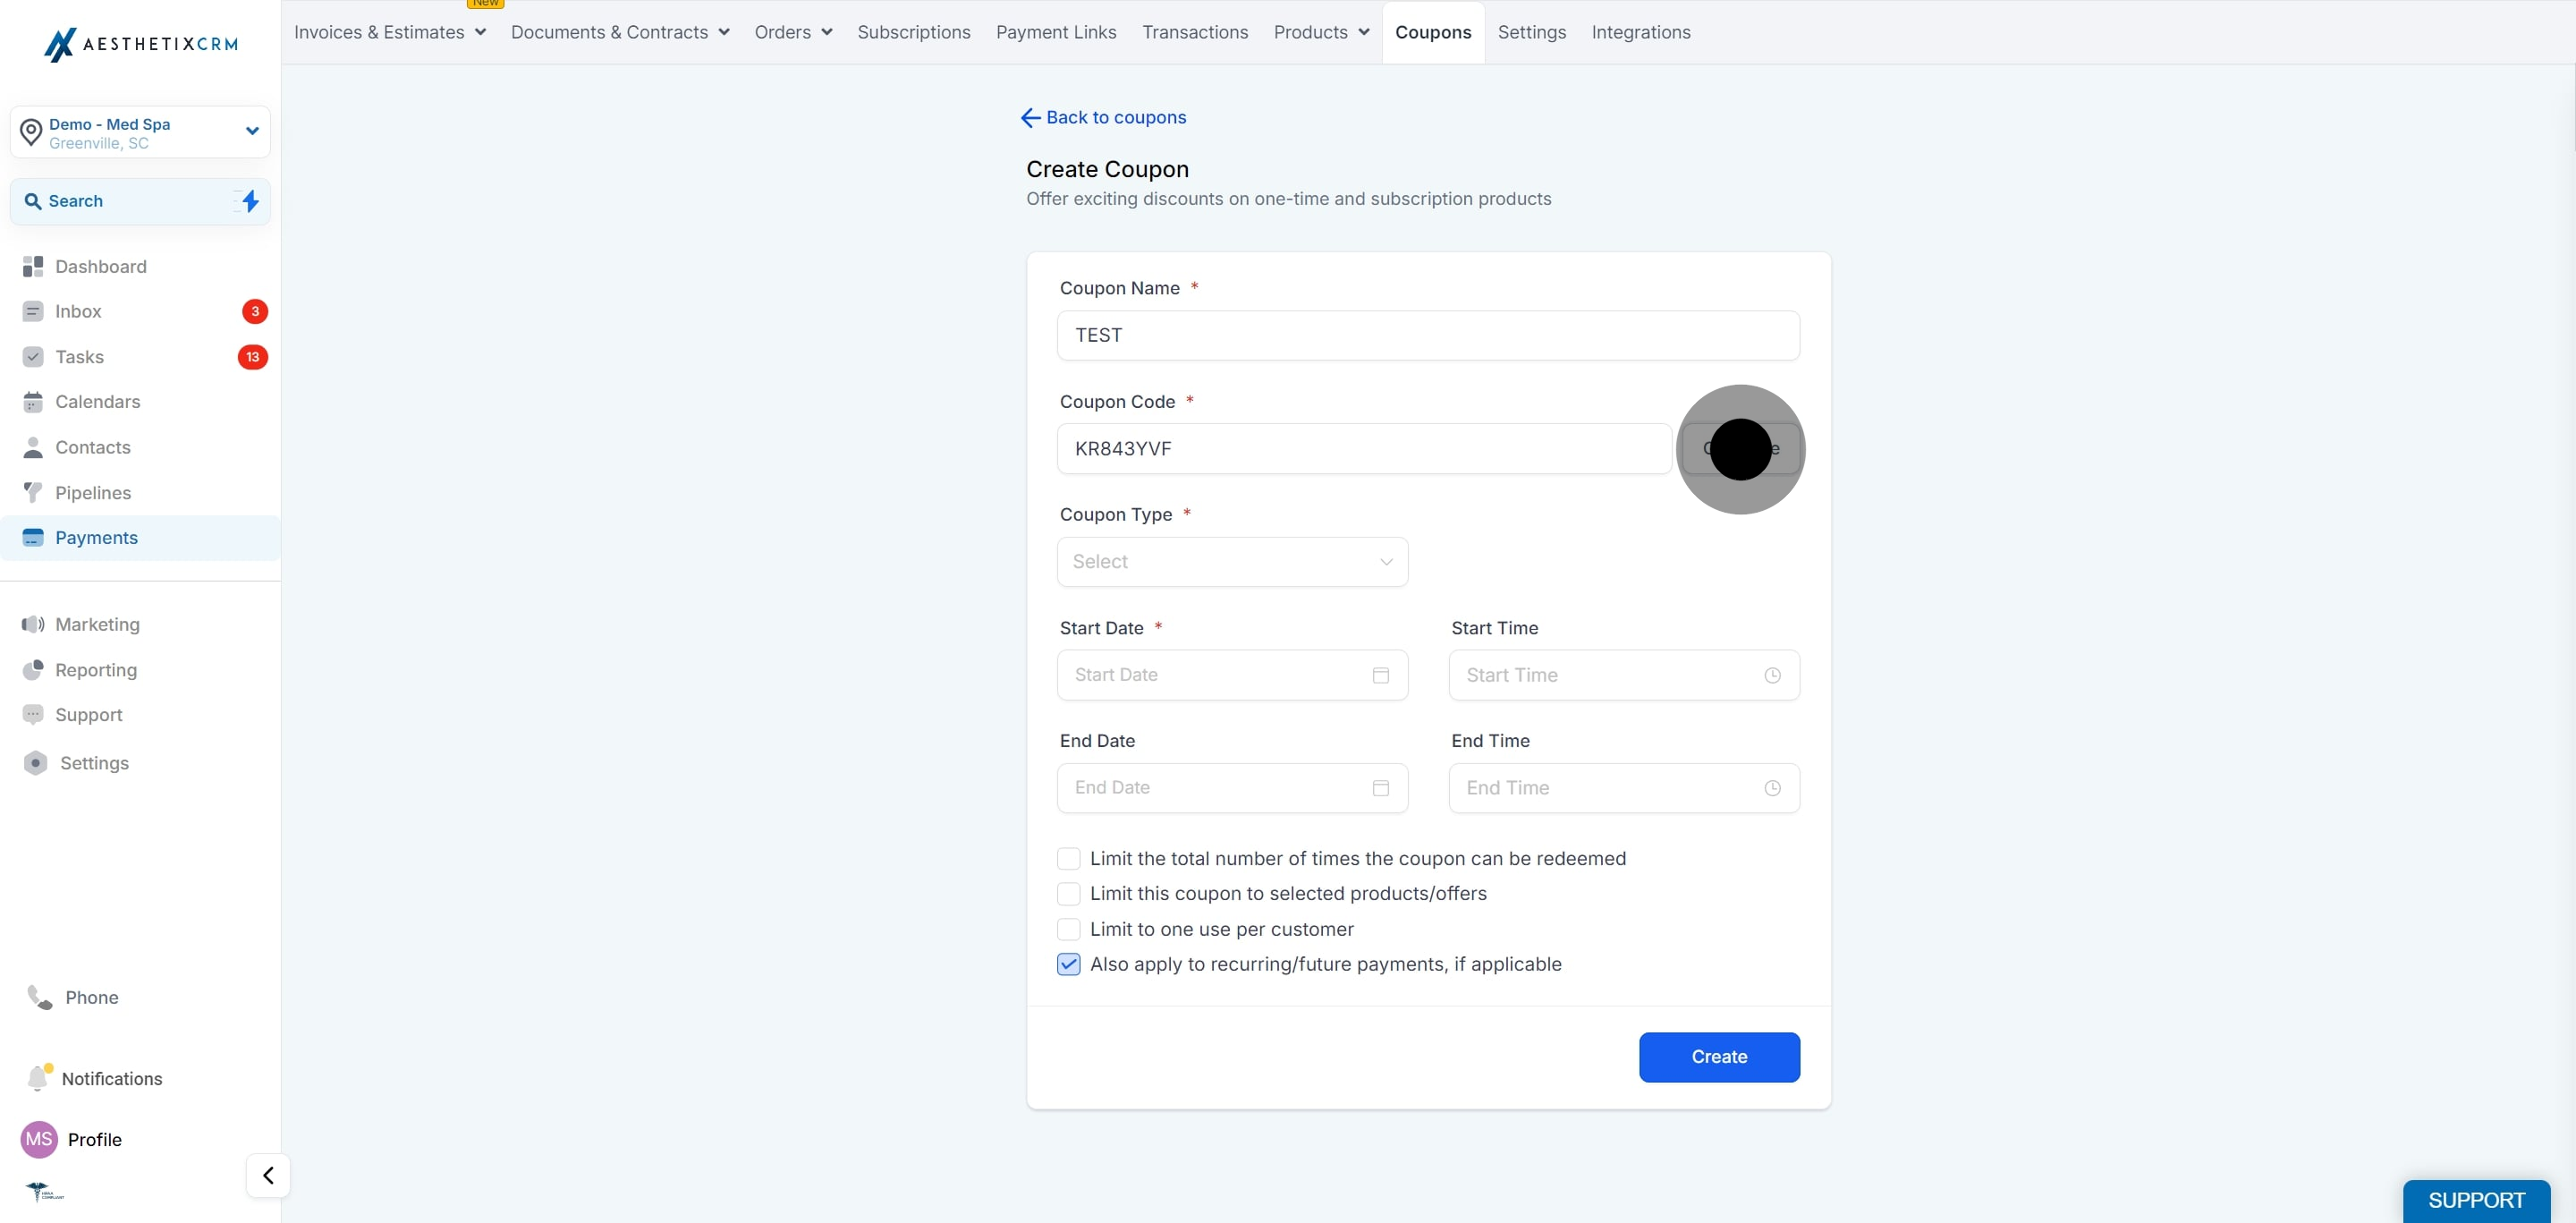Open the top Settings tab
2576x1223 pixels.
click(1531, 32)
